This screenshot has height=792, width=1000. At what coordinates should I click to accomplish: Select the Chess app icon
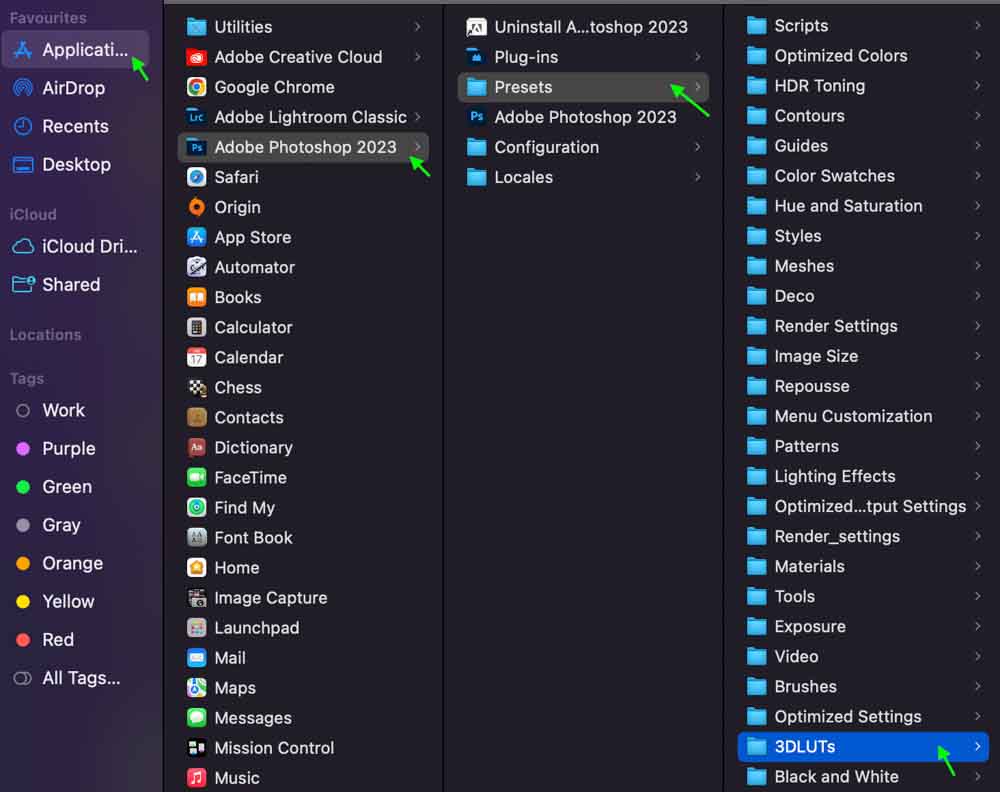point(197,387)
